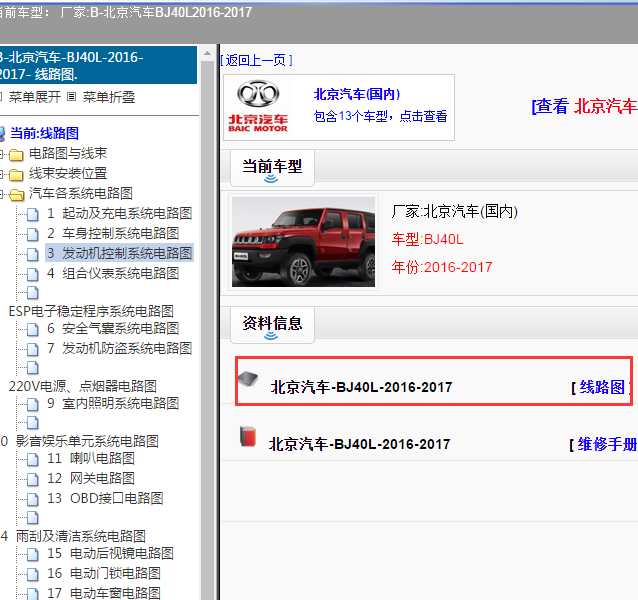Screen dimensions: 638x600
Task: Click the page icon above 雨刮及清洁系统电路图
Action: tap(33, 518)
